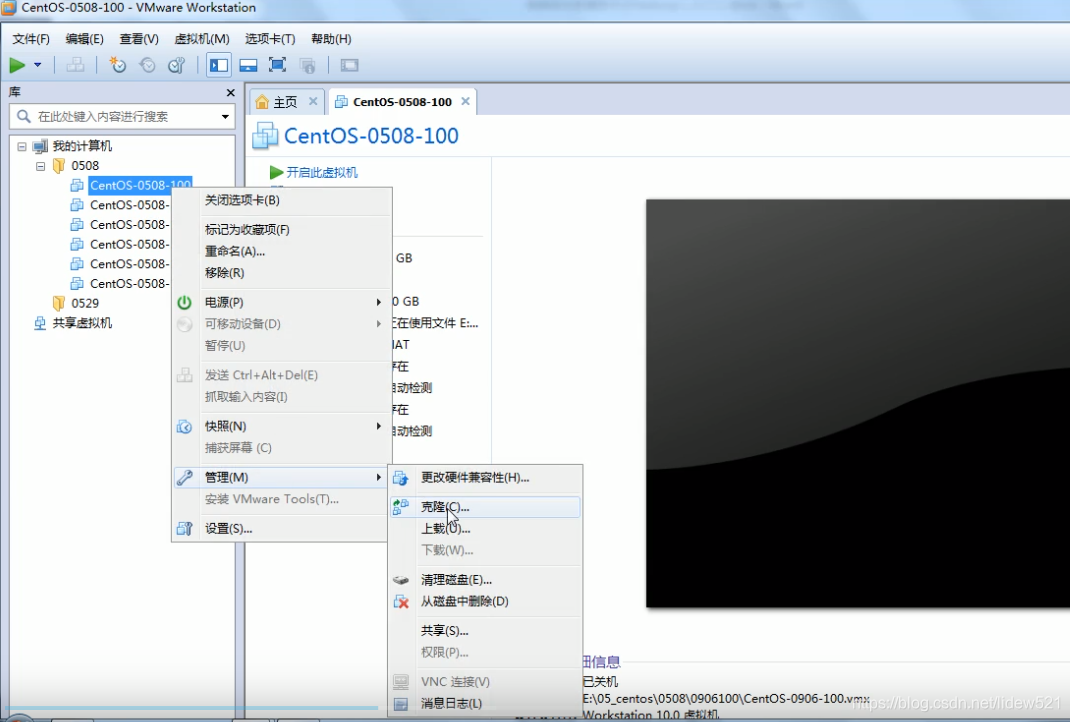The height and width of the screenshot is (722, 1070).
Task: Toggle the thumbnail bar toolbar icon
Action: pos(248,66)
